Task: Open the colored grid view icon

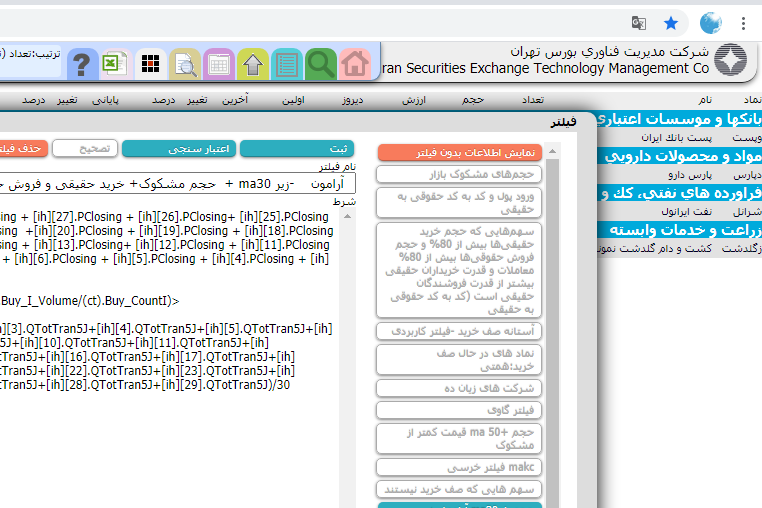Action: coord(151,64)
